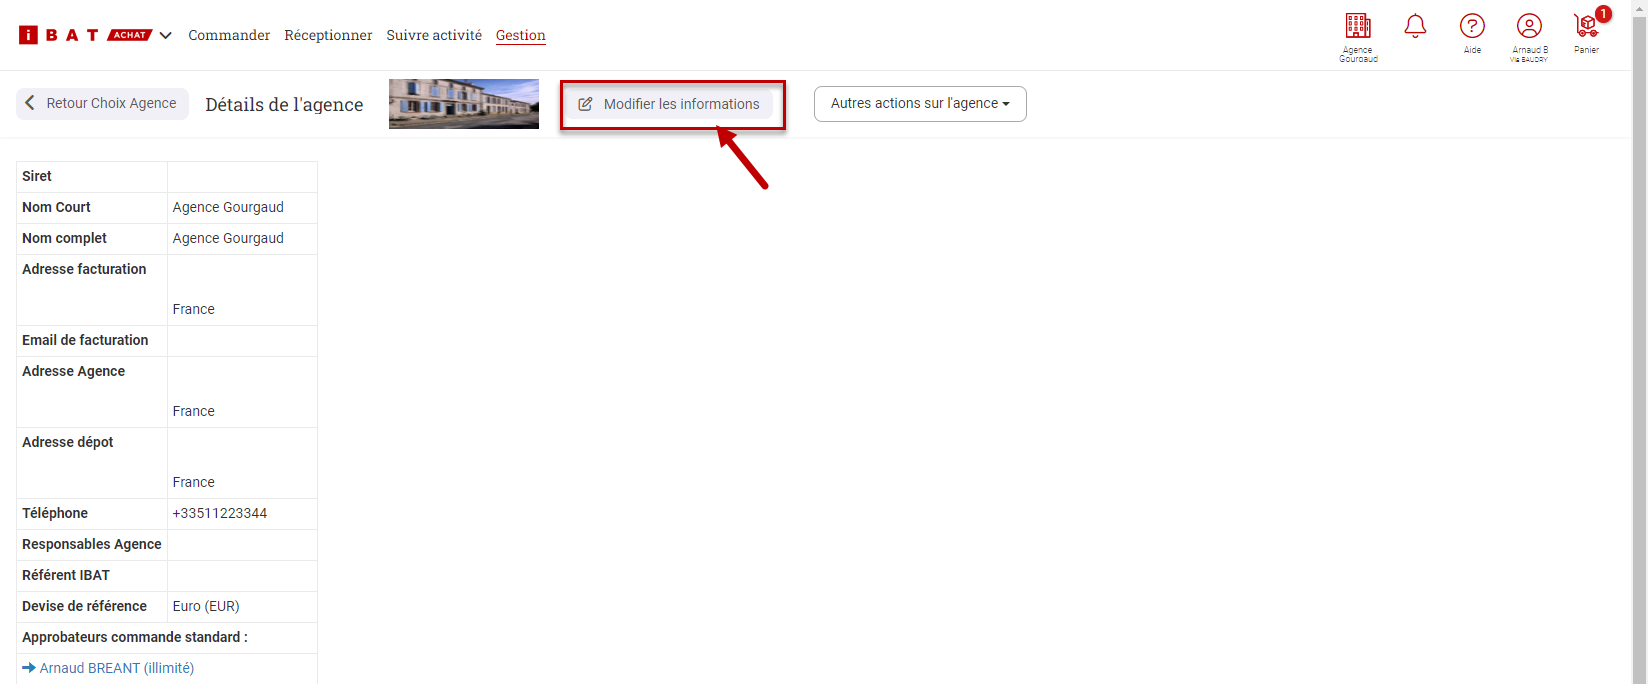Open the Panier cart icon
Screen dimensions: 1648x684
pyautogui.click(x=1586, y=26)
